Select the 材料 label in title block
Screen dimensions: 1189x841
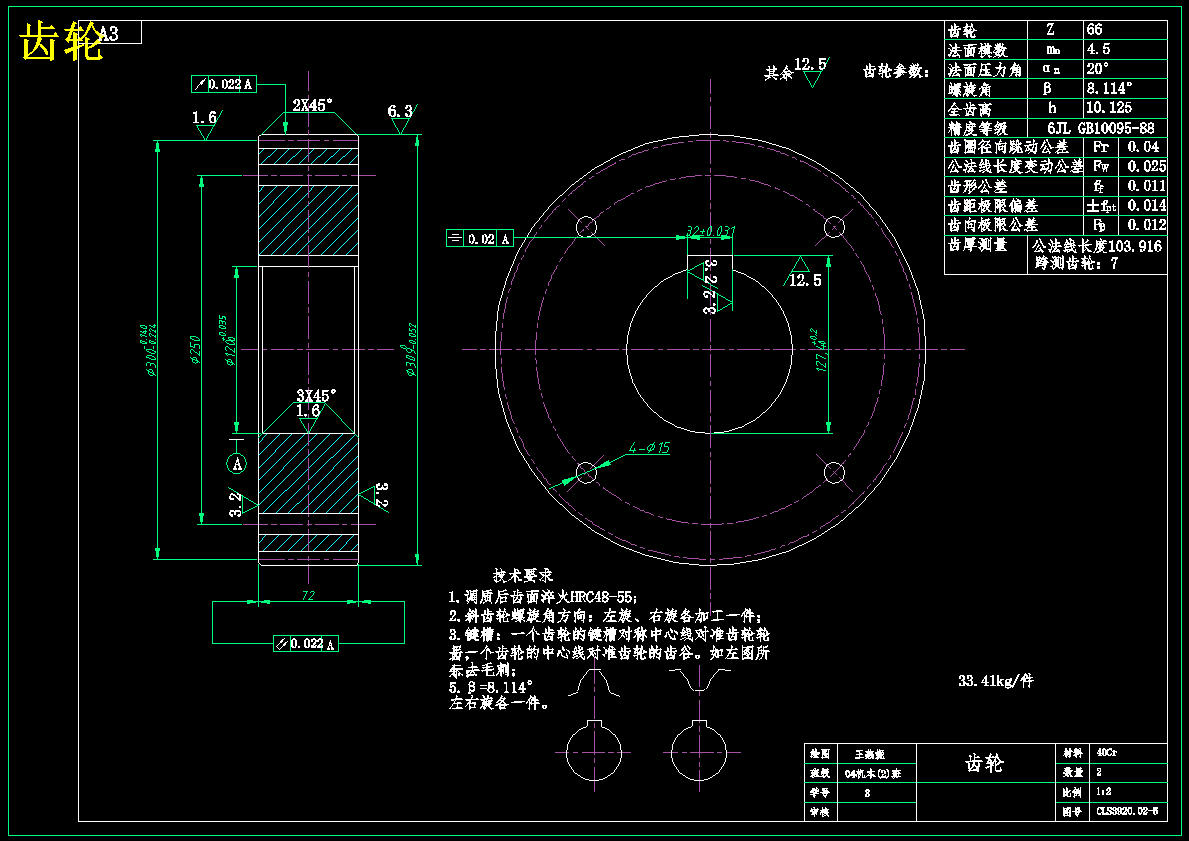tap(1072, 753)
